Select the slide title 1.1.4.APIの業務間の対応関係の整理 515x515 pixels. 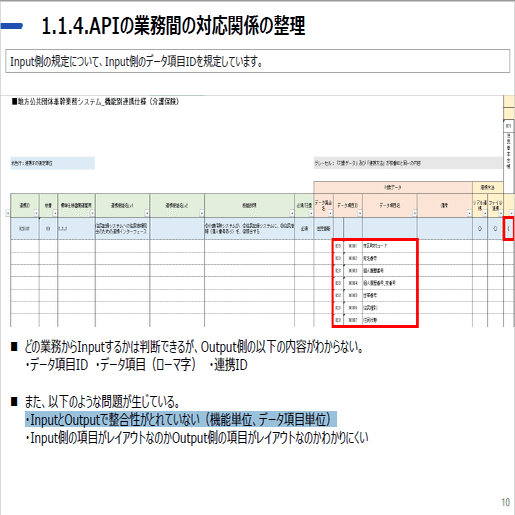(x=173, y=26)
